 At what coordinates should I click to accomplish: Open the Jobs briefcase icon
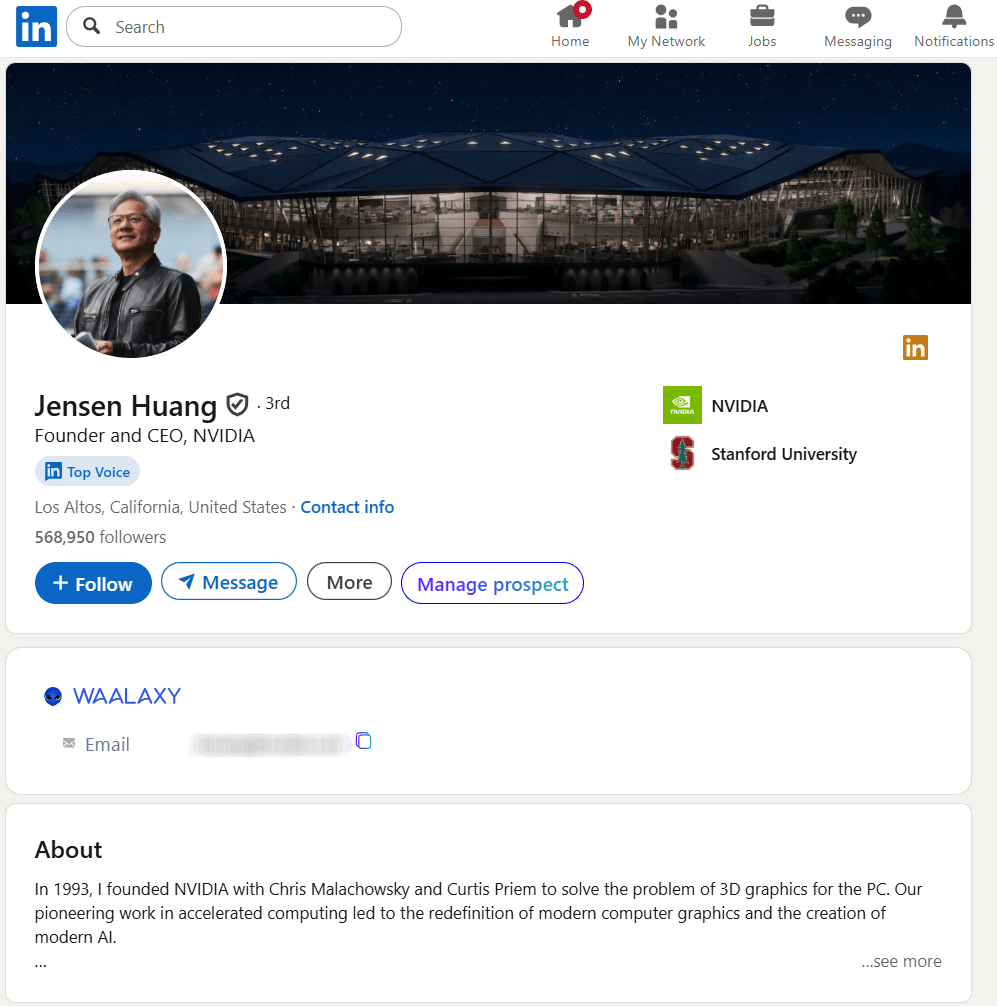click(x=762, y=18)
